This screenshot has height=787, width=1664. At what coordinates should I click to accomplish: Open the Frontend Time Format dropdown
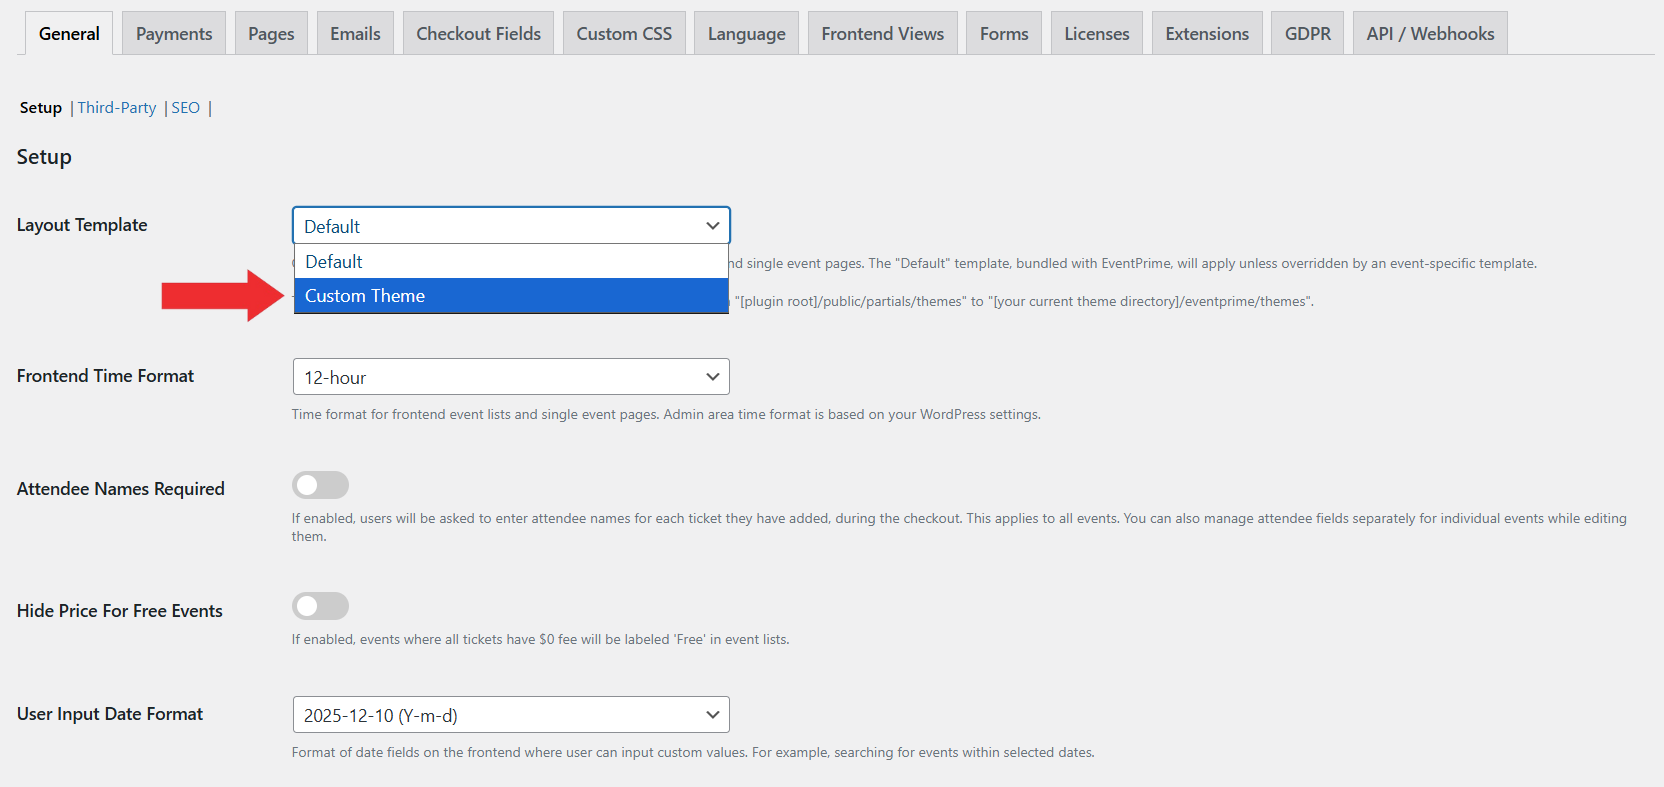coord(510,377)
